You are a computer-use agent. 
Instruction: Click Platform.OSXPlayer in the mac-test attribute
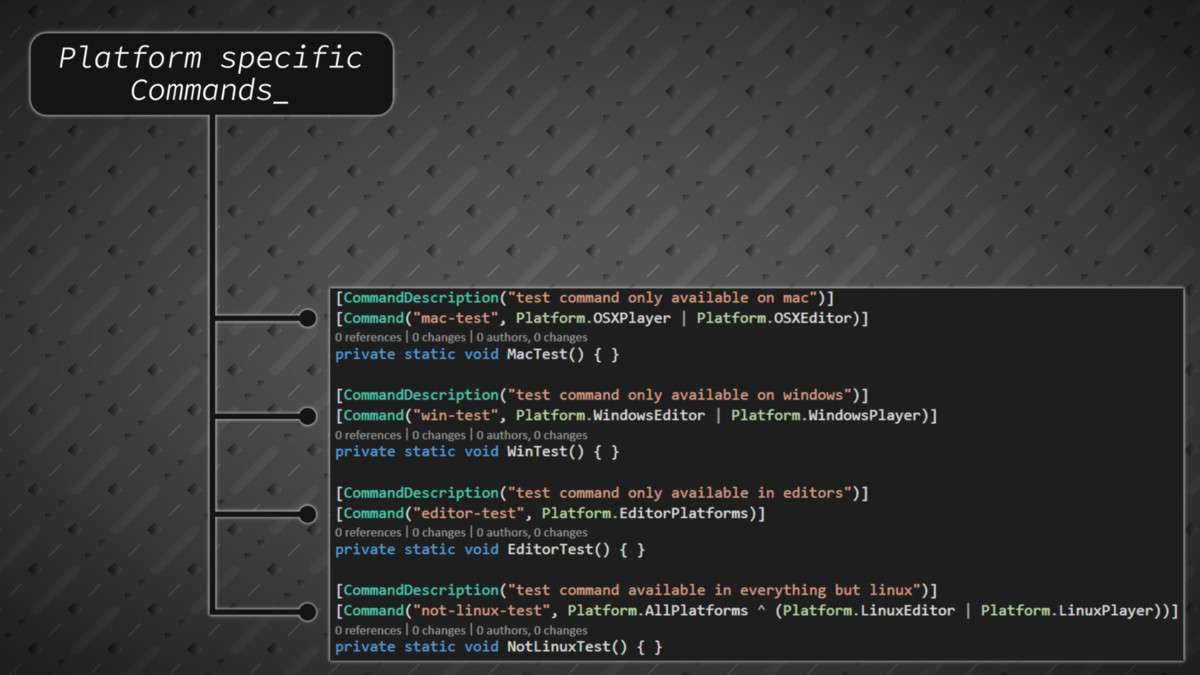click(x=593, y=318)
